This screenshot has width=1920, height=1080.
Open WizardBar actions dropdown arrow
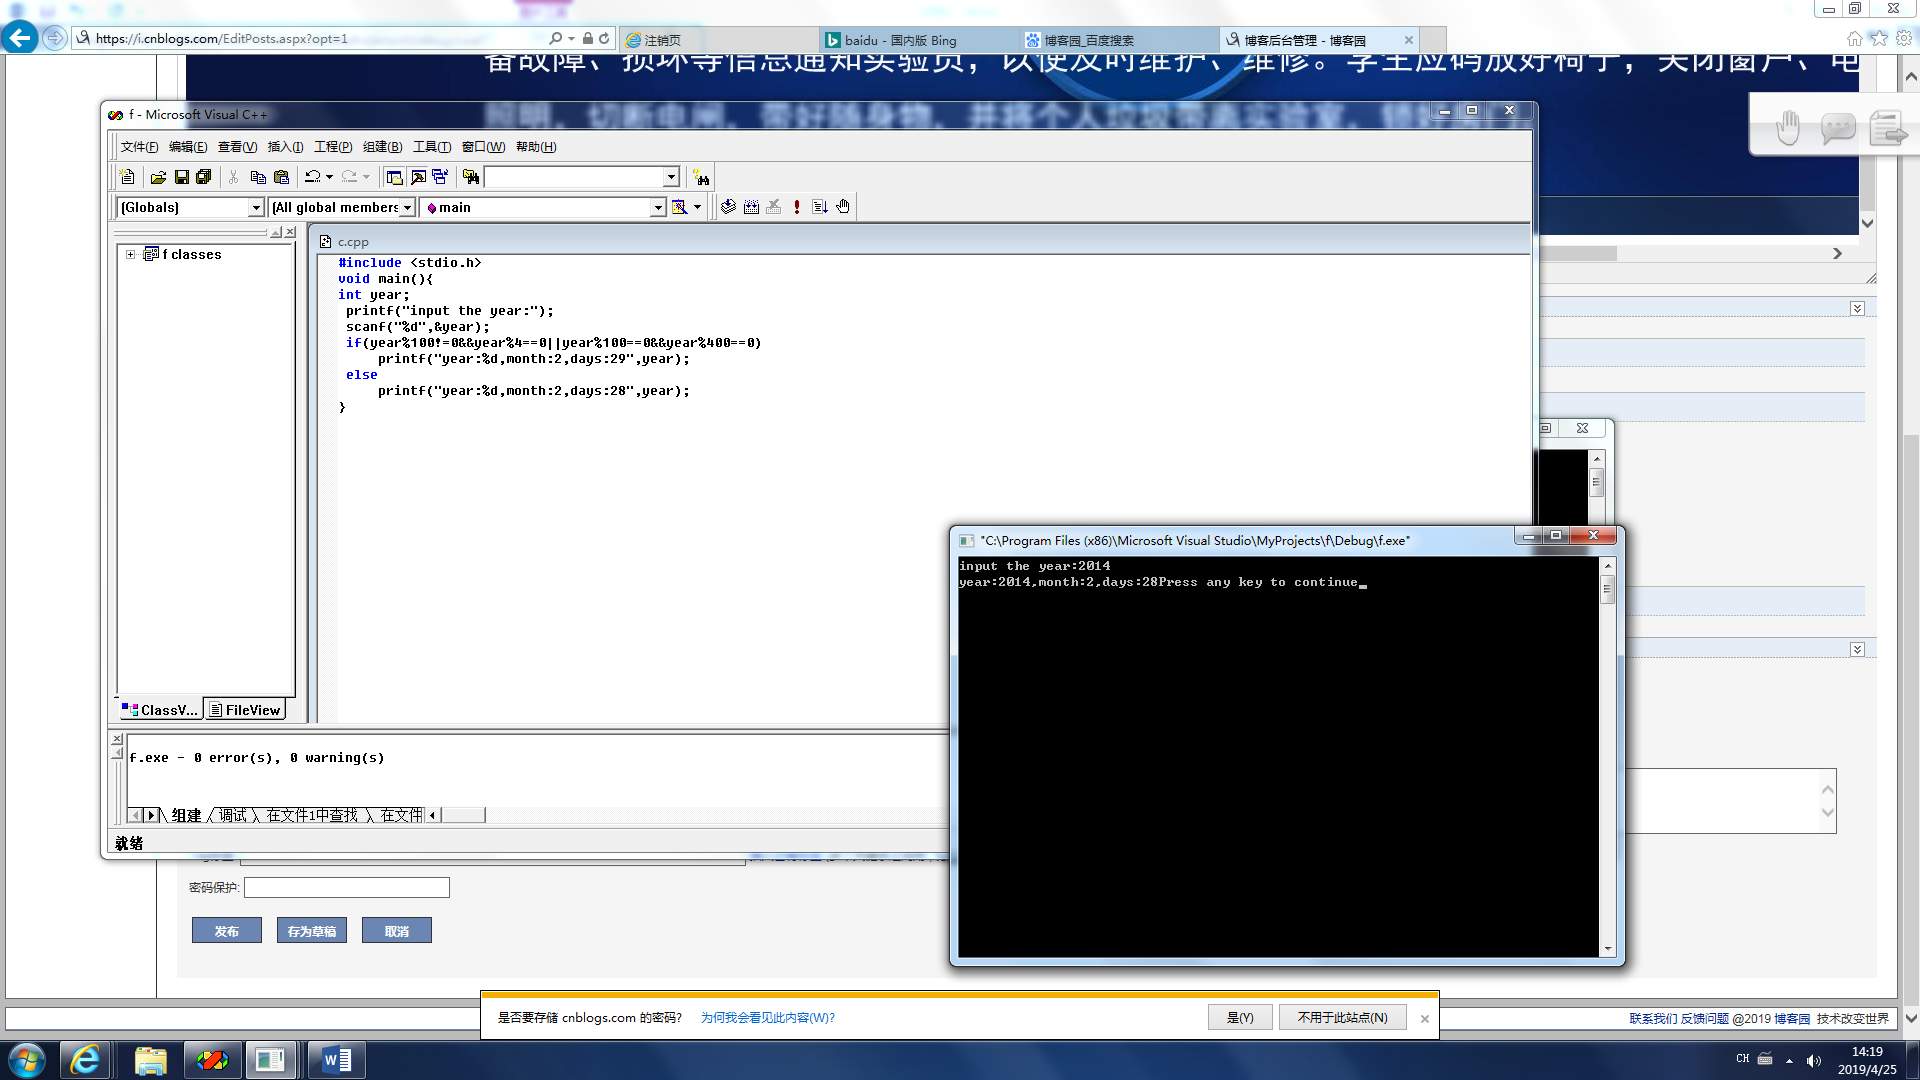(697, 207)
